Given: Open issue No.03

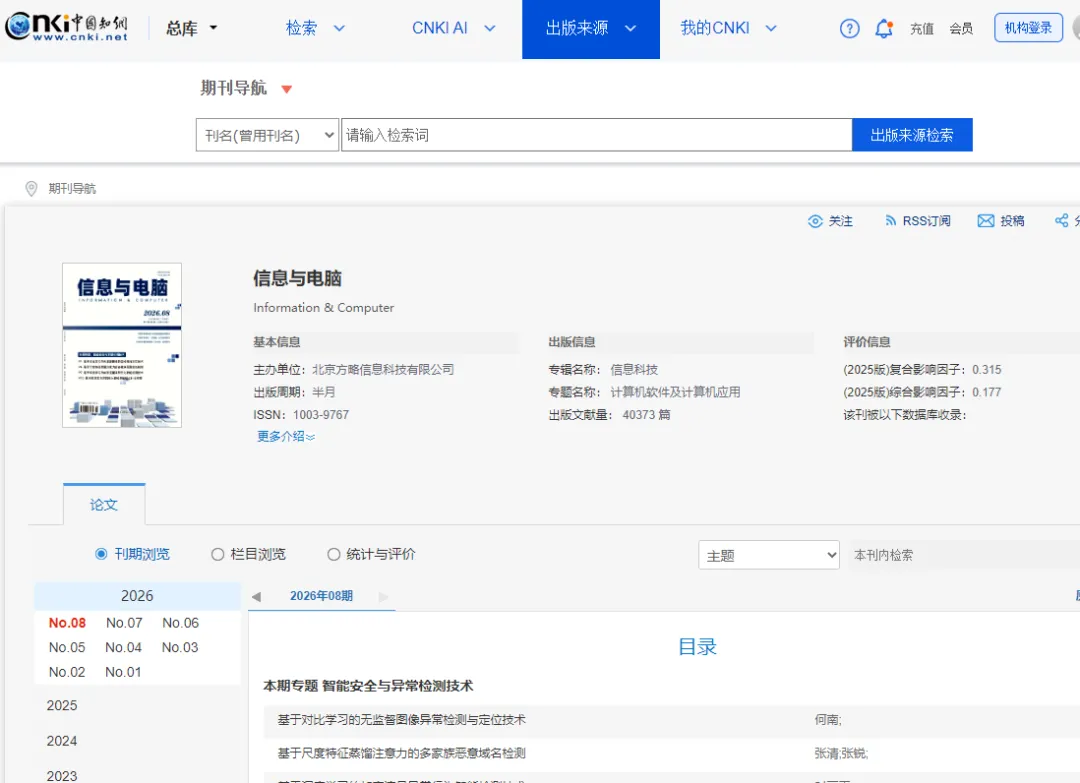Looking at the screenshot, I should tap(180, 648).
